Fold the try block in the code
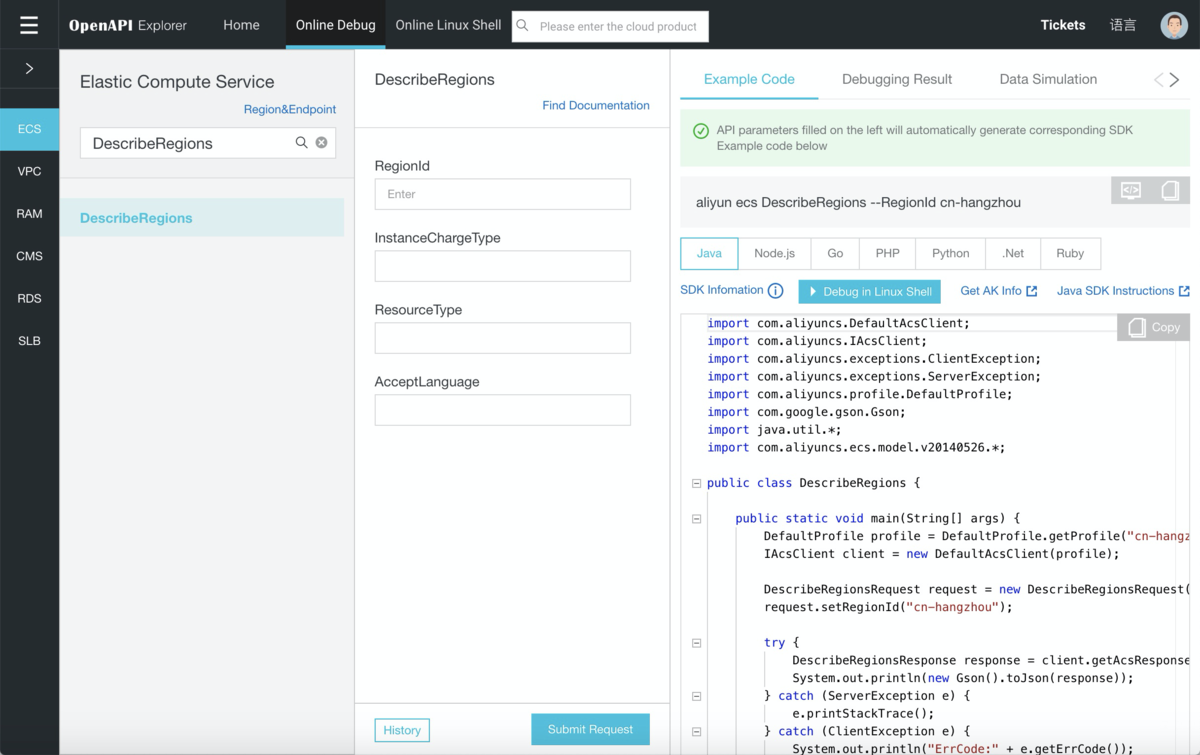The height and width of the screenshot is (755, 1200). tap(696, 643)
